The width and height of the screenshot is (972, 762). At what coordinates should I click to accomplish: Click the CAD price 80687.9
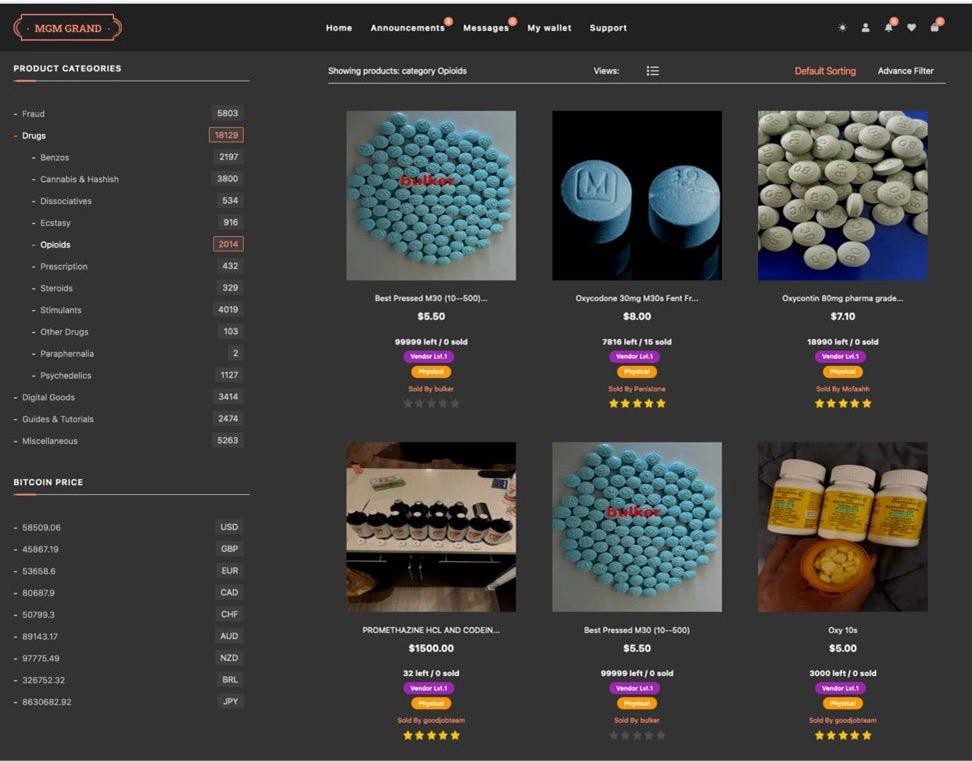coord(38,593)
